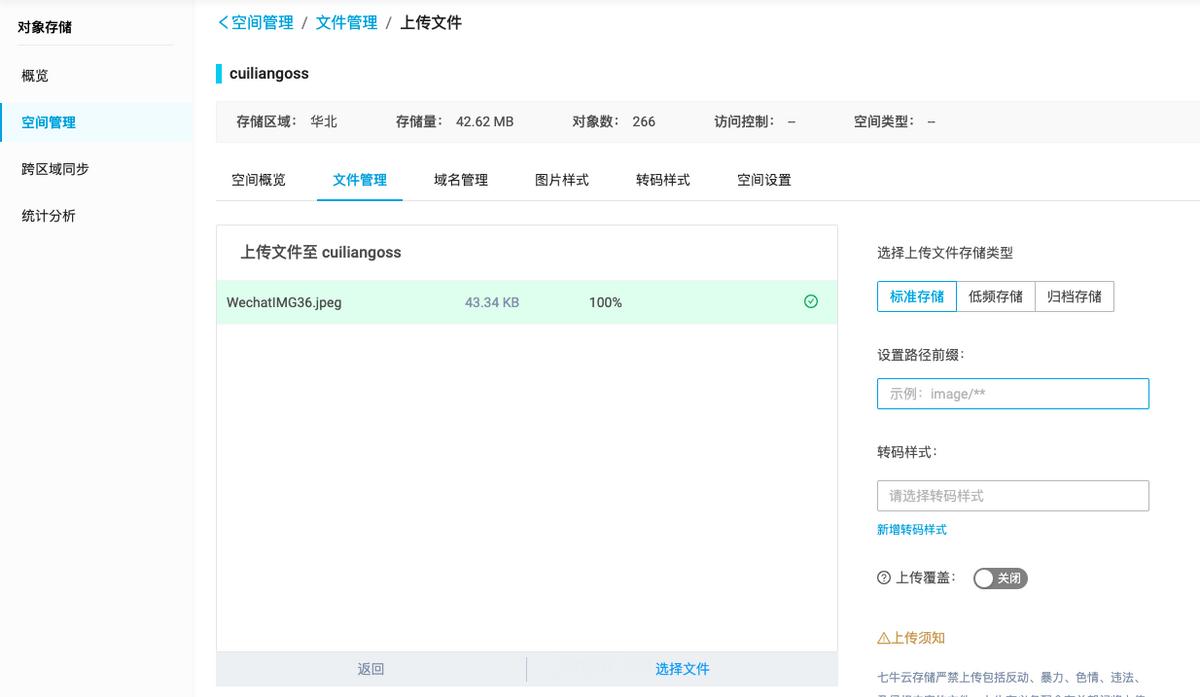This screenshot has height=697, width=1200.
Task: Open the 转码样式 selection dropdown
Action: 1013,495
